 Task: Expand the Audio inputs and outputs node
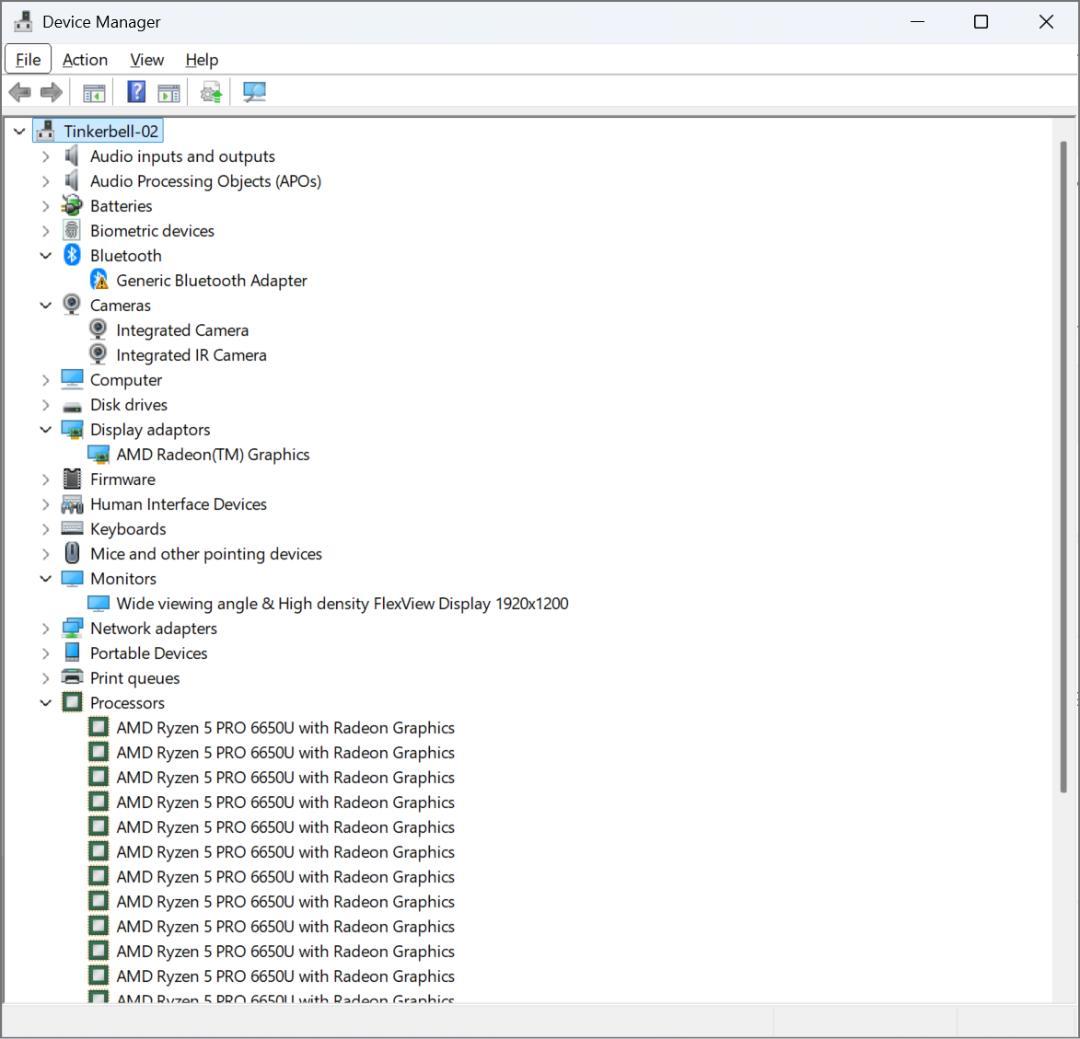point(46,156)
